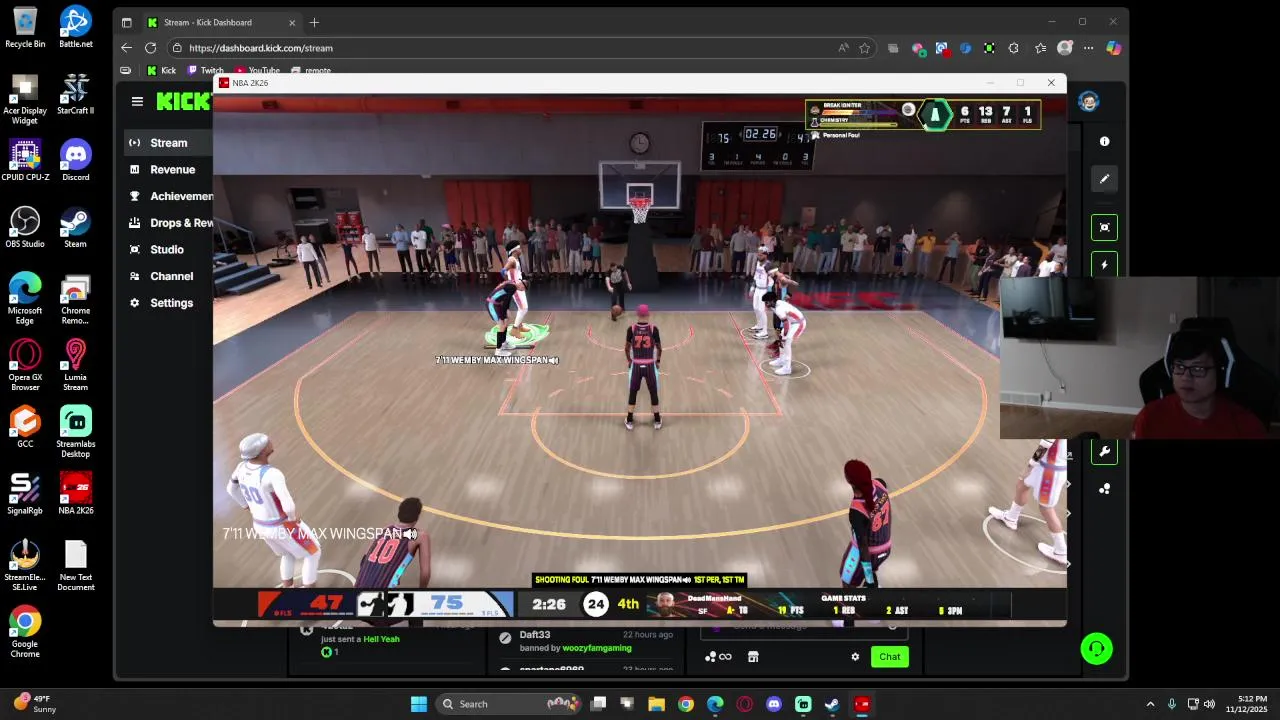This screenshot has height=720, width=1280.
Task: Launch Battle.net from the desktop
Action: point(75,28)
